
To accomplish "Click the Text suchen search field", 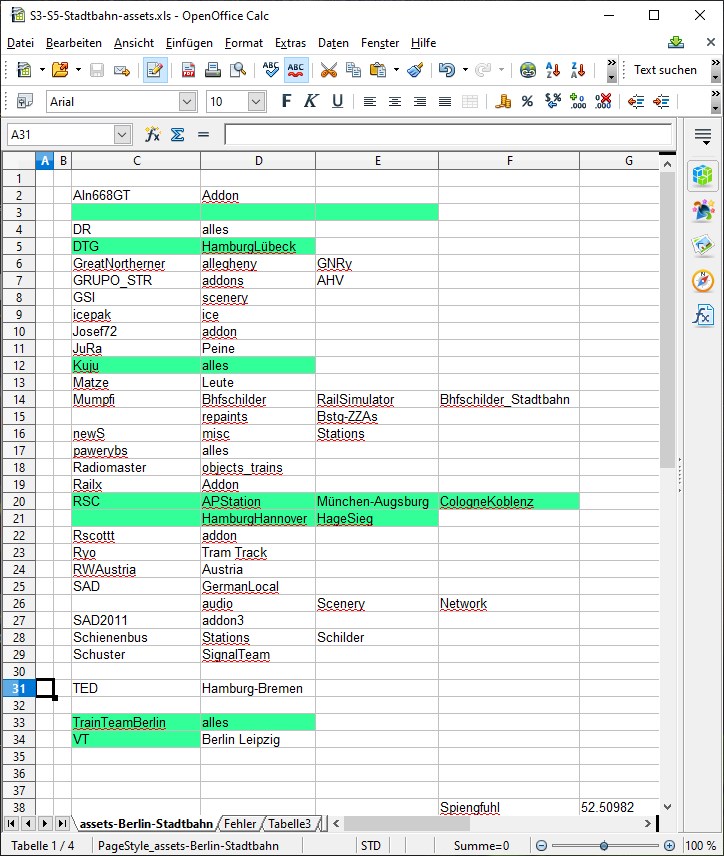I will [665, 70].
